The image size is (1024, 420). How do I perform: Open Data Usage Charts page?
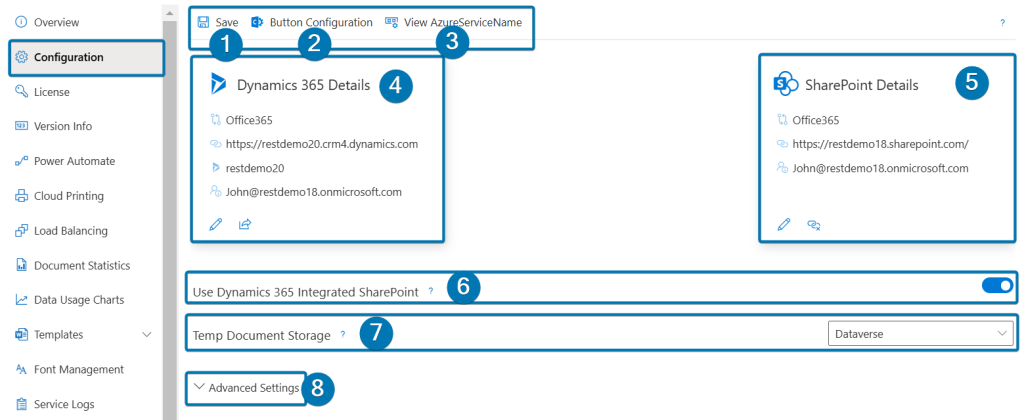pyautogui.click(x=81, y=300)
